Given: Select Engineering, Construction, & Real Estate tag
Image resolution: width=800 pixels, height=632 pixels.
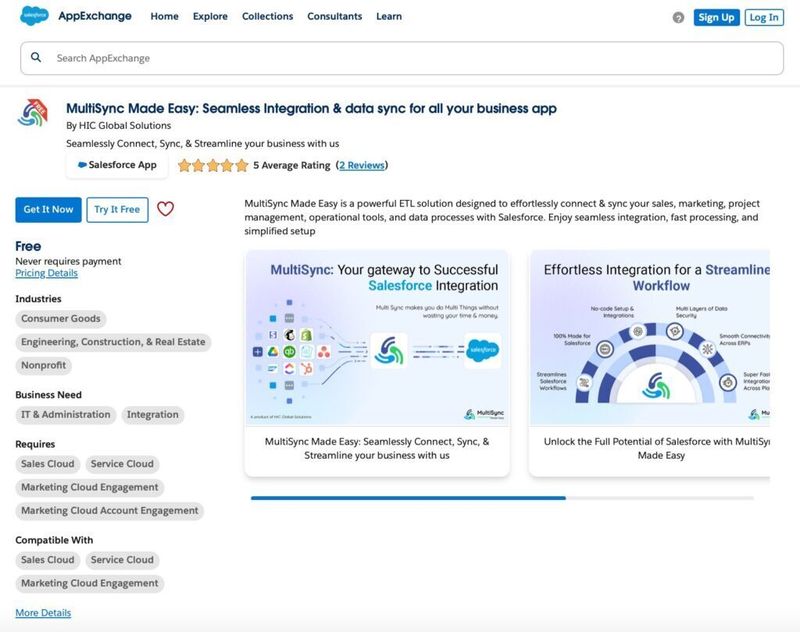Looking at the screenshot, I should tap(113, 342).
